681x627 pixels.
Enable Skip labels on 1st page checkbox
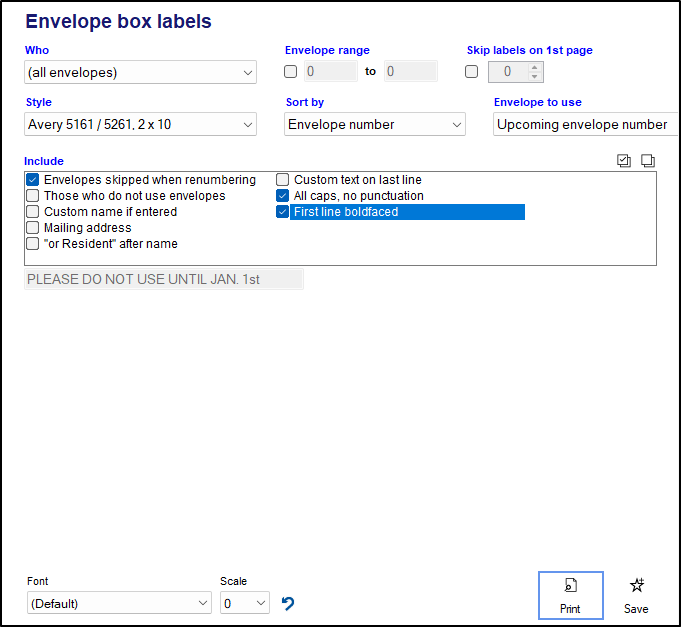[x=473, y=72]
